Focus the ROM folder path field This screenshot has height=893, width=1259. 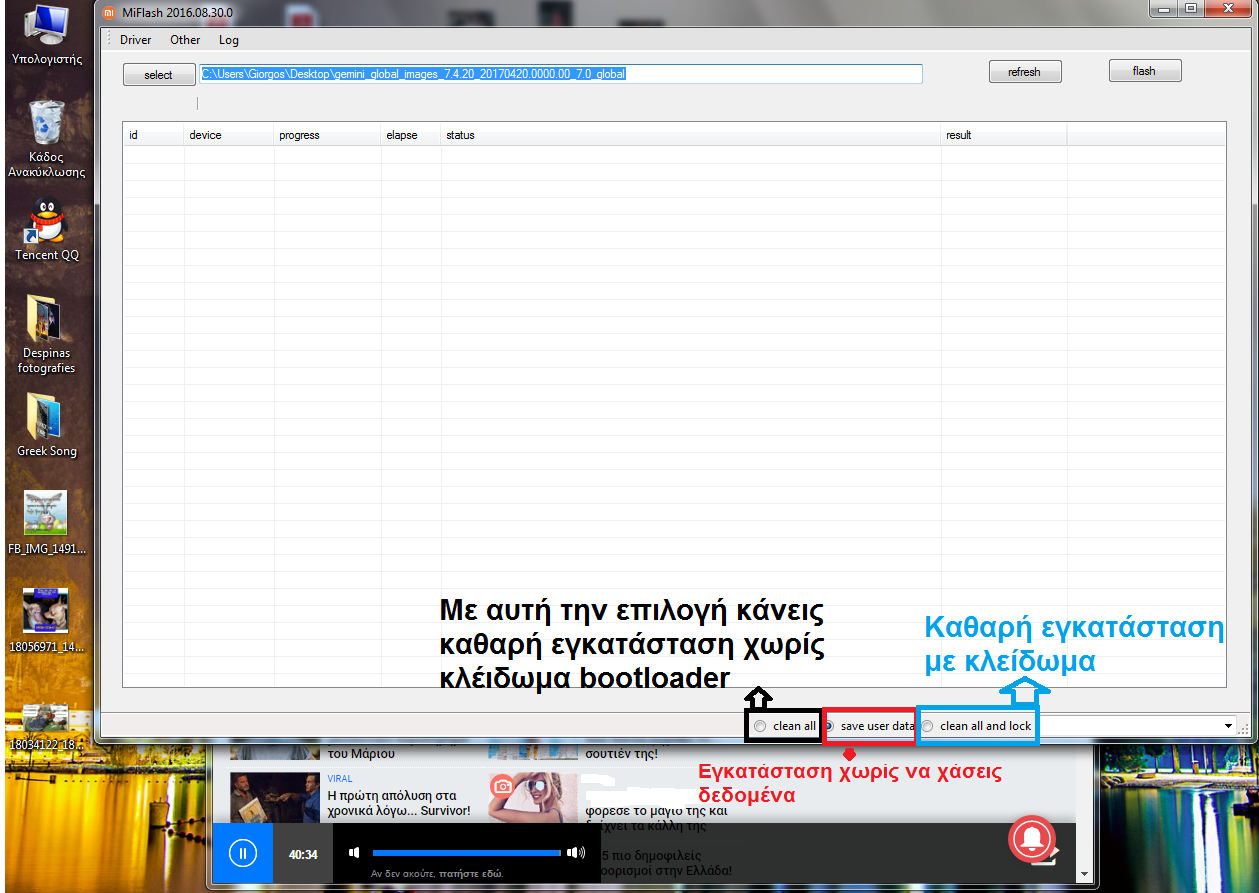pyautogui.click(x=561, y=74)
